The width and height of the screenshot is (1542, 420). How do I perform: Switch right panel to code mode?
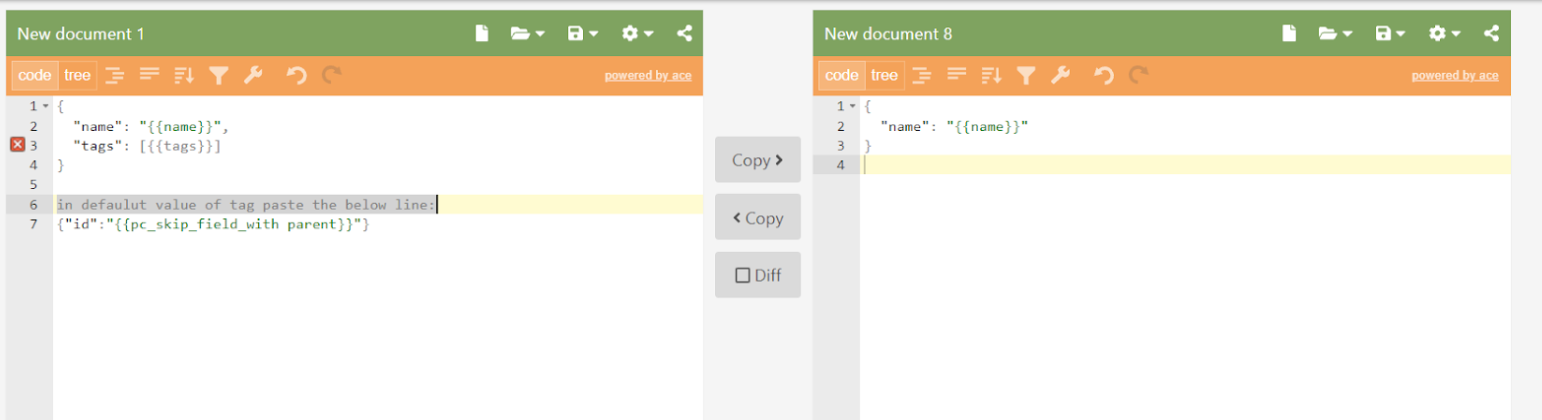(x=841, y=75)
